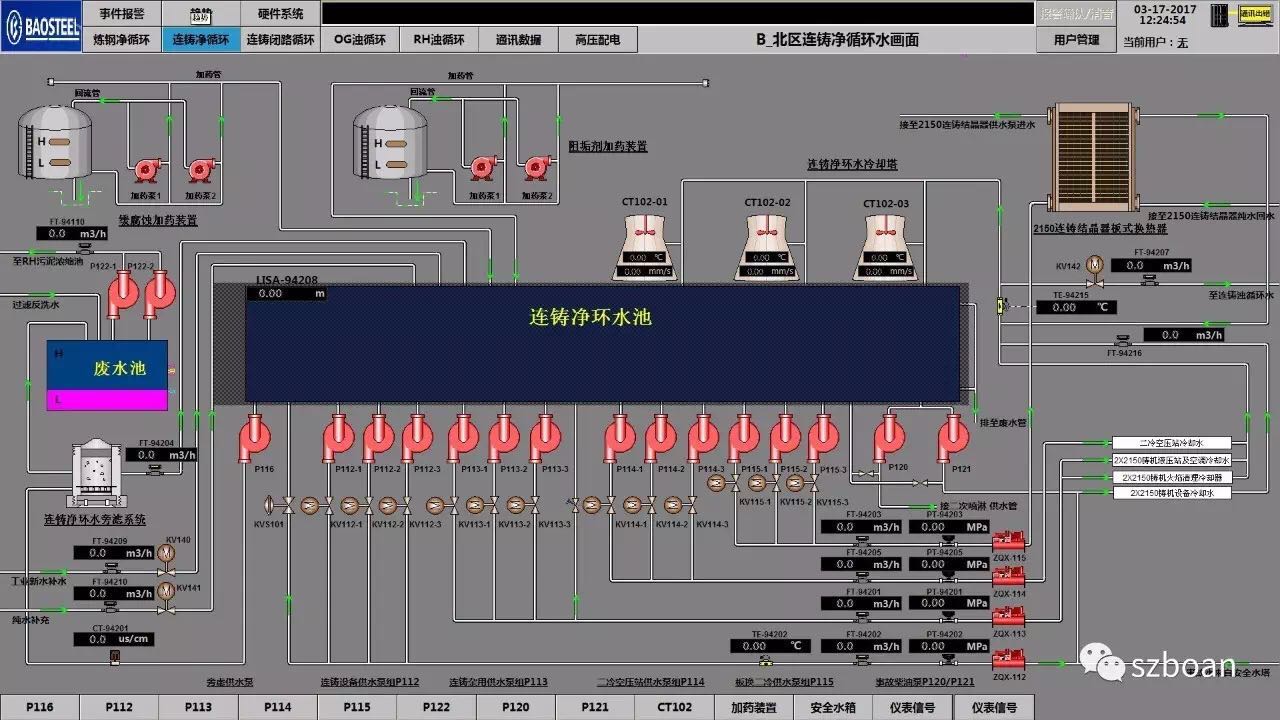1280x720 pixels.
Task: Click the yellow 通讯出错 indicator
Action: coord(1253,14)
